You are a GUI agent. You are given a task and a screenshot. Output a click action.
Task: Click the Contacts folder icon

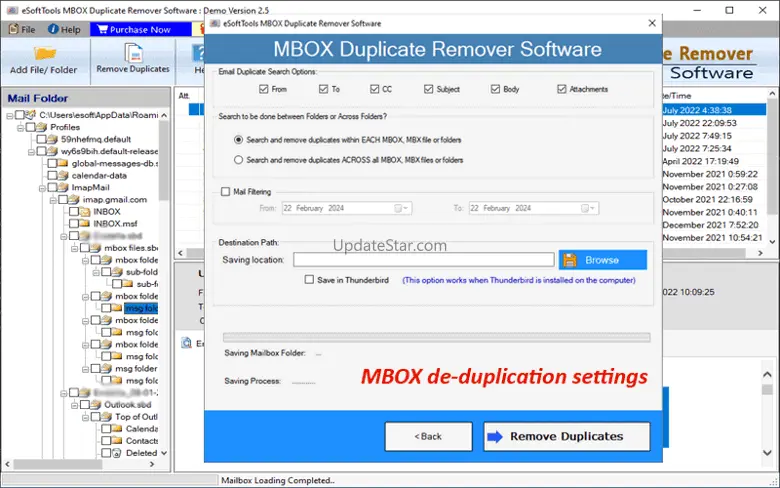[117, 441]
